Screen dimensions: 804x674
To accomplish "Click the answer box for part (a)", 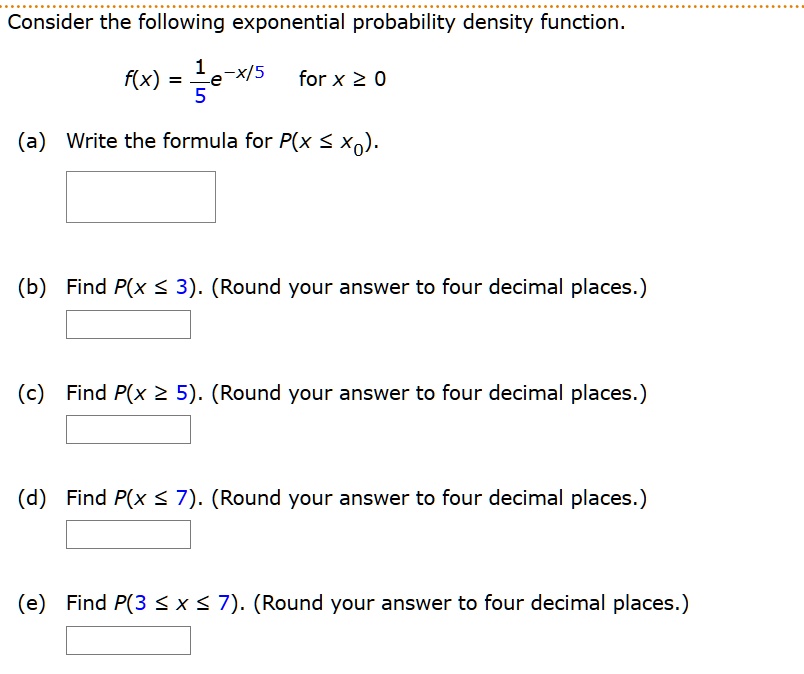I will click(140, 196).
